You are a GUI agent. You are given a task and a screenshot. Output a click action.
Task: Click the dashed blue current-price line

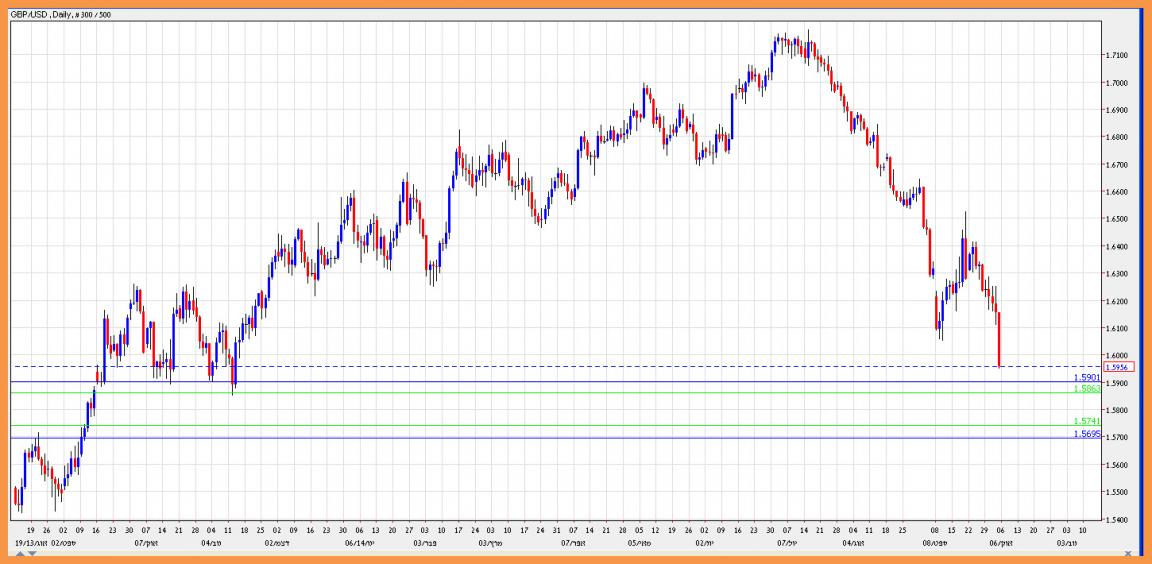pyautogui.click(x=500, y=367)
